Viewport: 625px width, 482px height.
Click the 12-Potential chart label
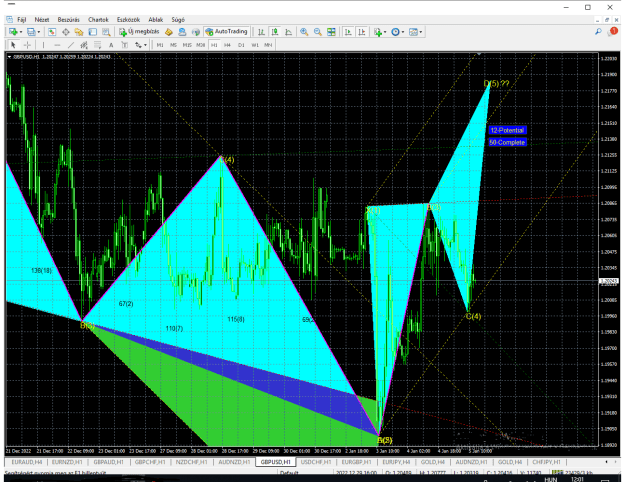pos(507,130)
